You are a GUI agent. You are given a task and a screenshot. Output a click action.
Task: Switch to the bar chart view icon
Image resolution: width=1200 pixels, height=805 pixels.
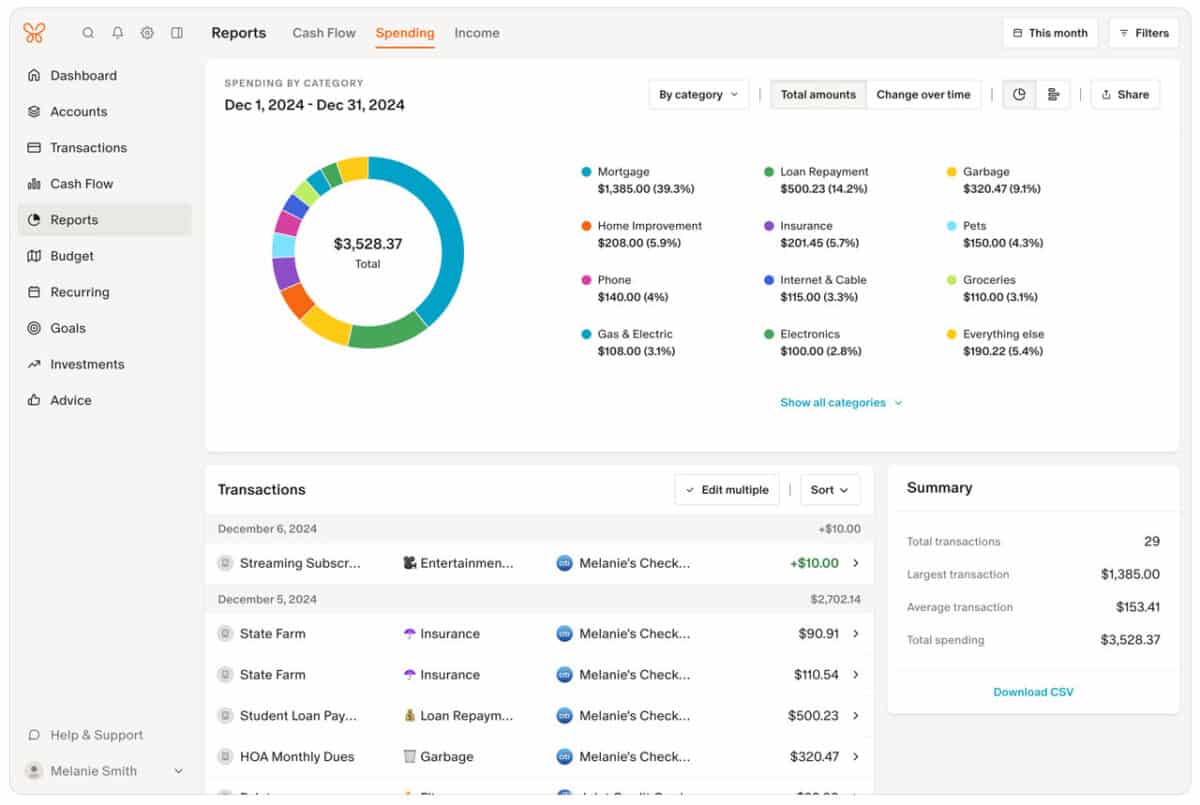point(1053,95)
